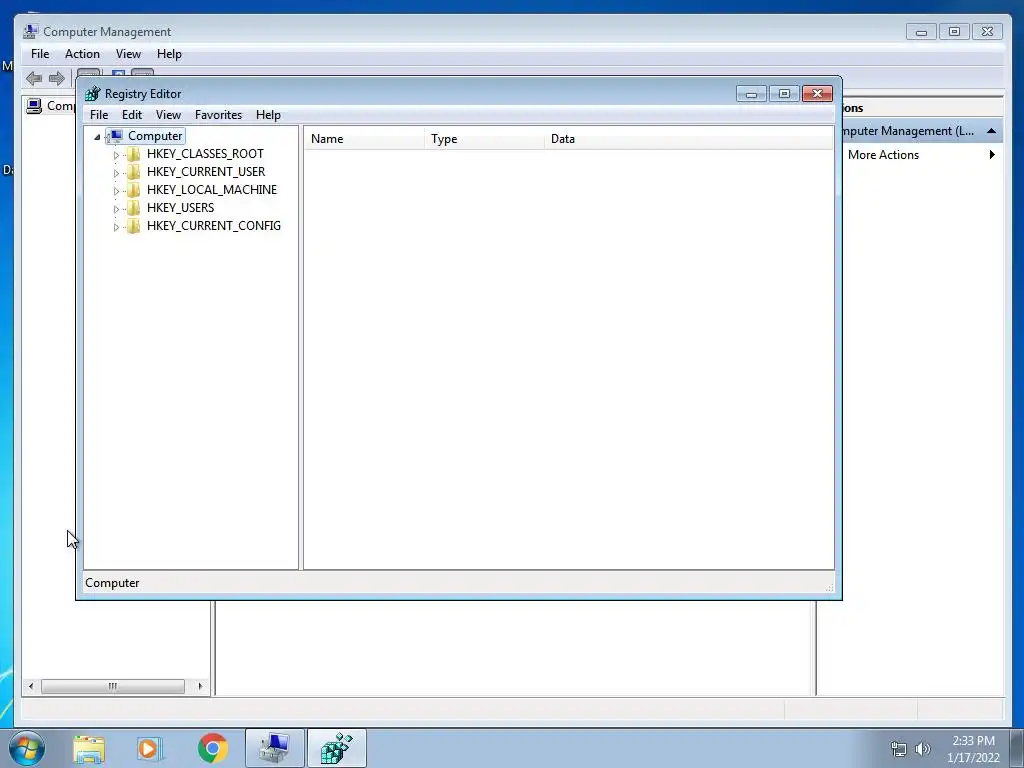Click the Registry Editor title bar icon

93,94
